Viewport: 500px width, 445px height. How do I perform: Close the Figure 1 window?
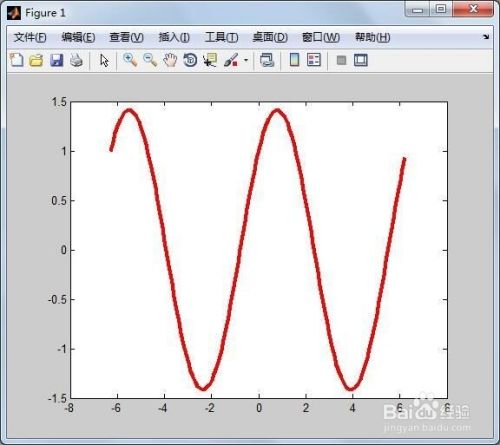pos(473,9)
